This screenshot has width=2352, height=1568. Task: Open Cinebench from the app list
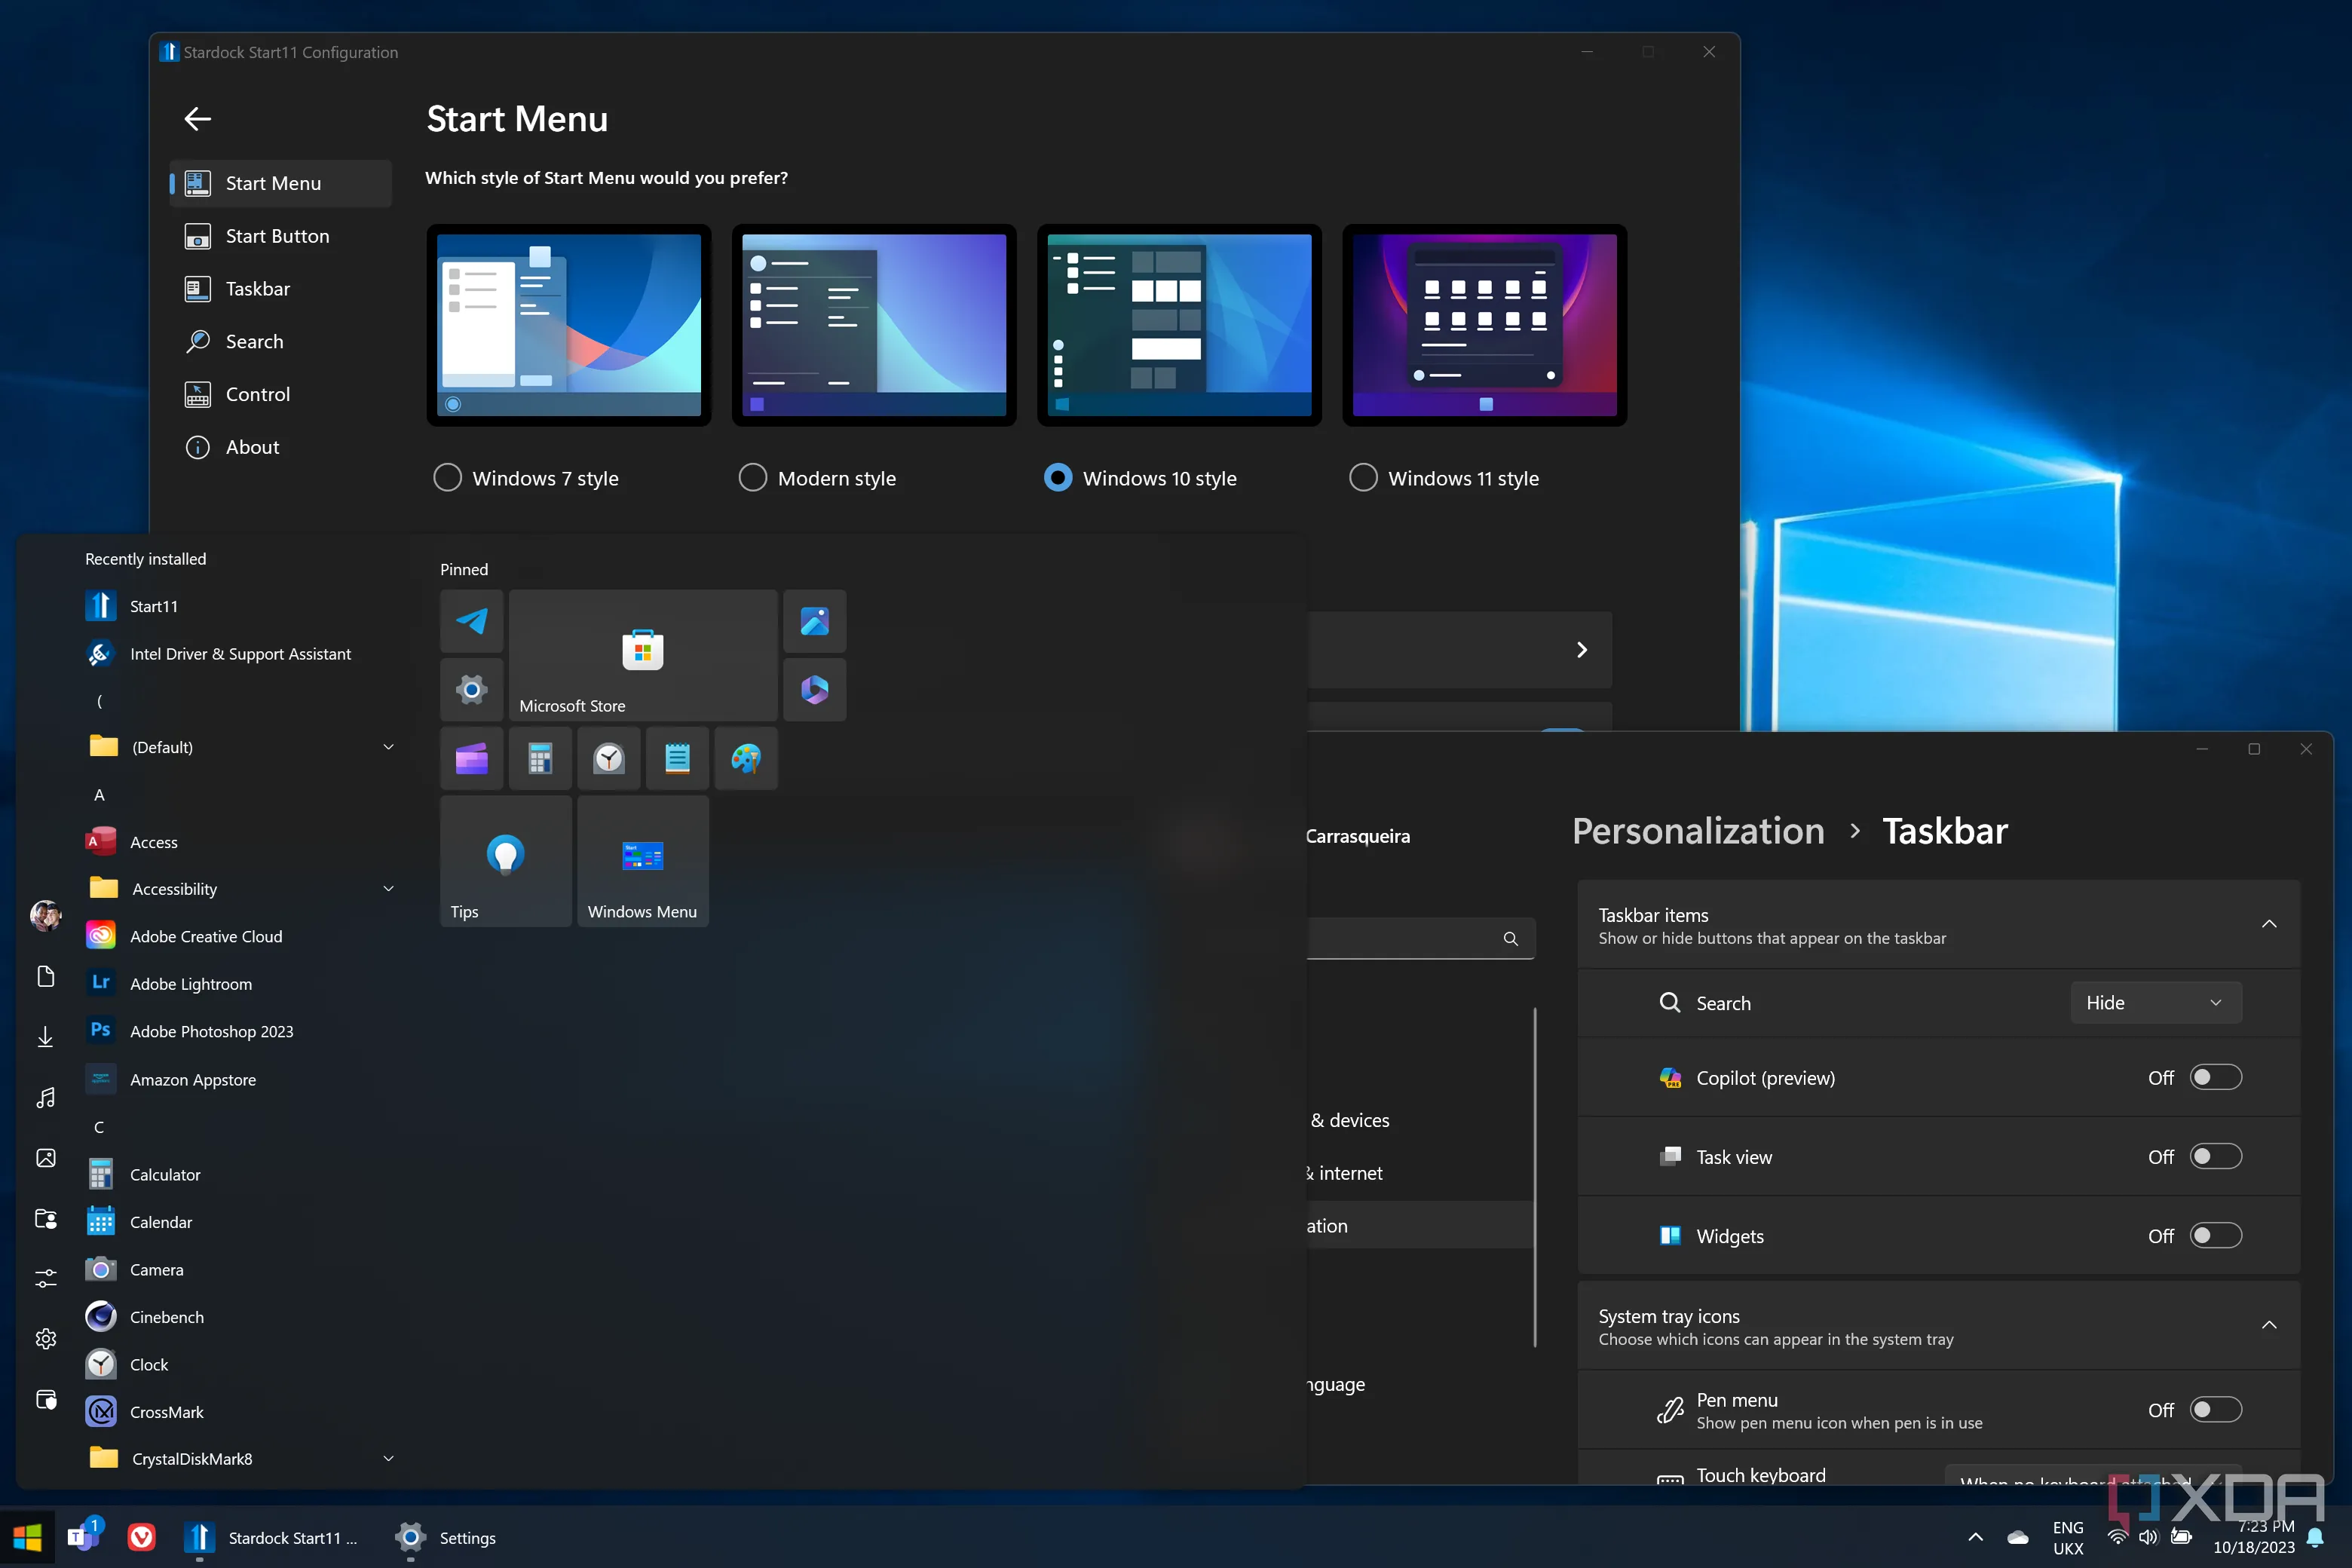click(166, 1317)
